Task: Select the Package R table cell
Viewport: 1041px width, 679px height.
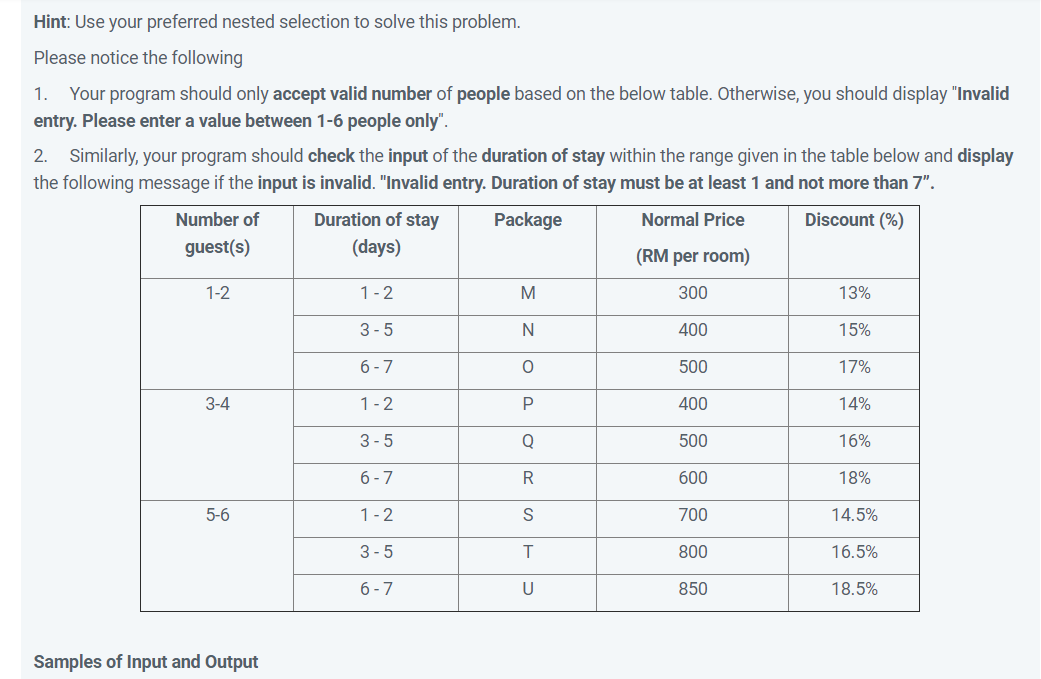Action: [527, 482]
